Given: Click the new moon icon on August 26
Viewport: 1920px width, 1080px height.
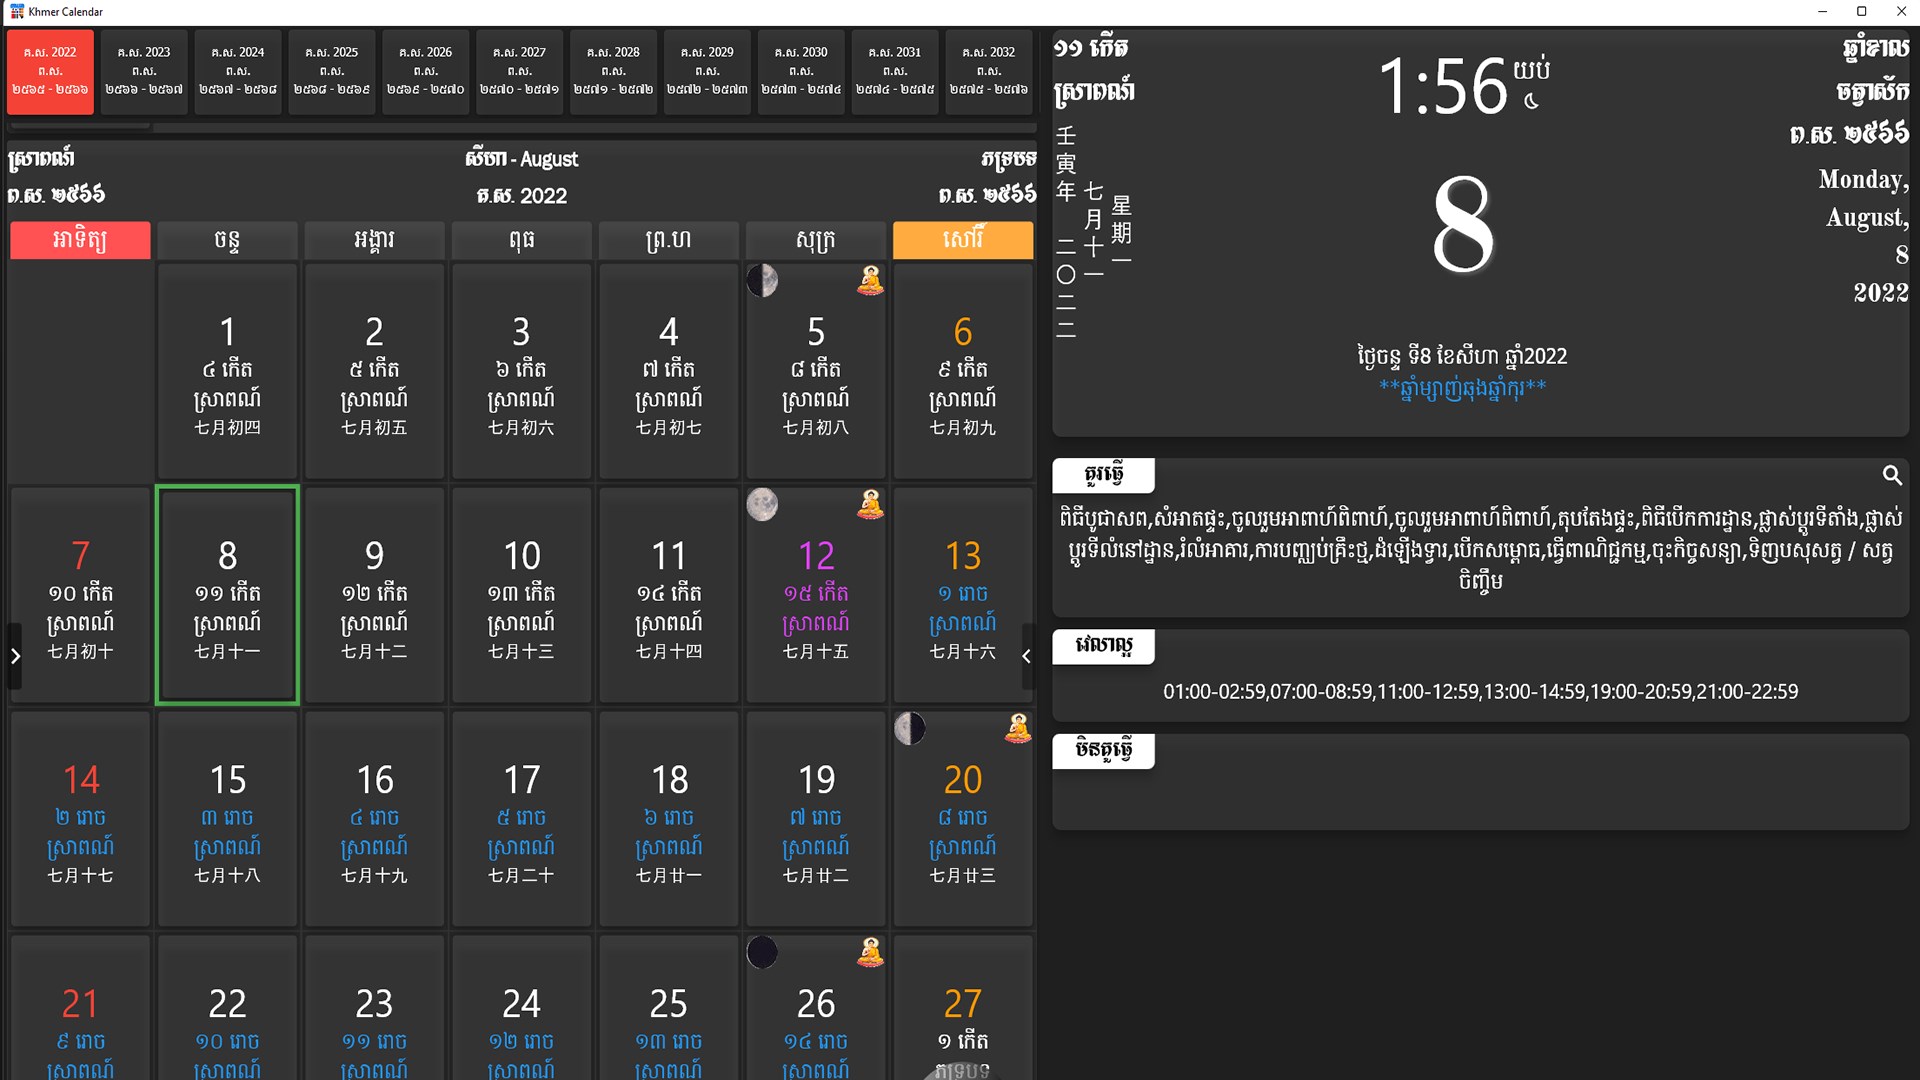Looking at the screenshot, I should [762, 953].
